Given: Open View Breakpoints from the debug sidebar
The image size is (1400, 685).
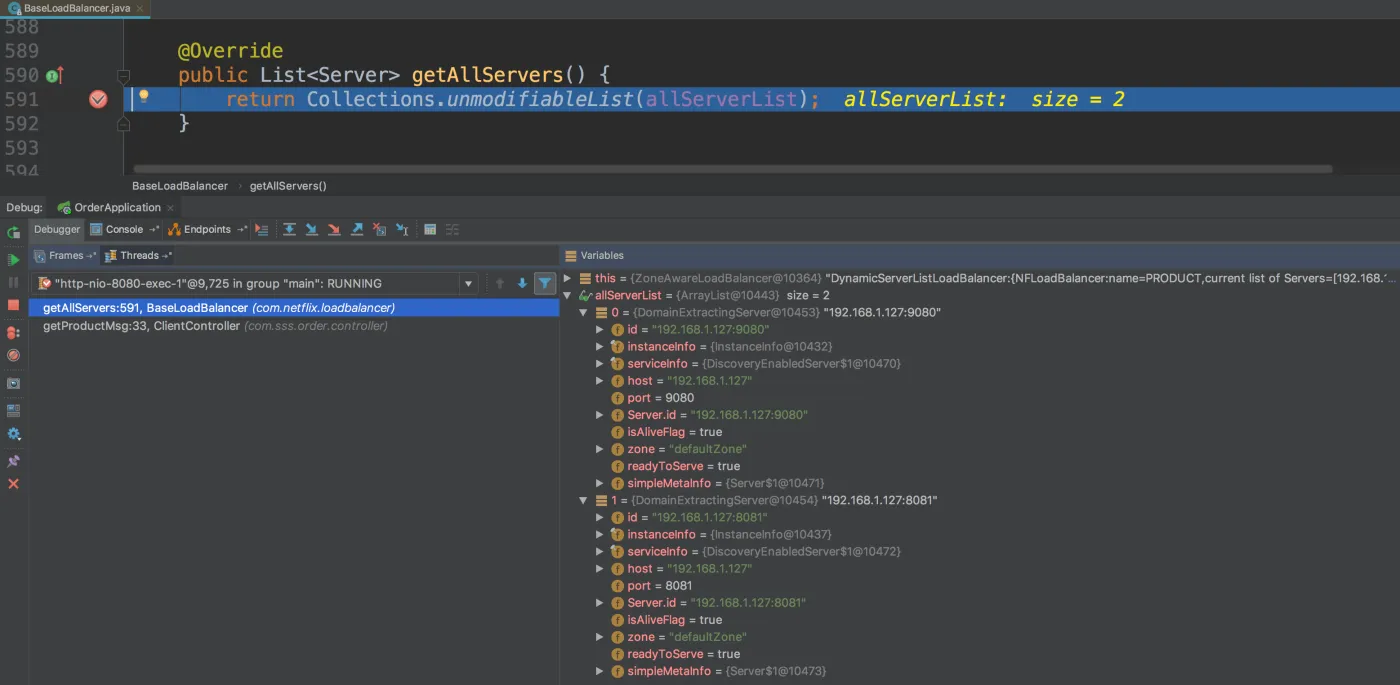Looking at the screenshot, I should tap(14, 332).
